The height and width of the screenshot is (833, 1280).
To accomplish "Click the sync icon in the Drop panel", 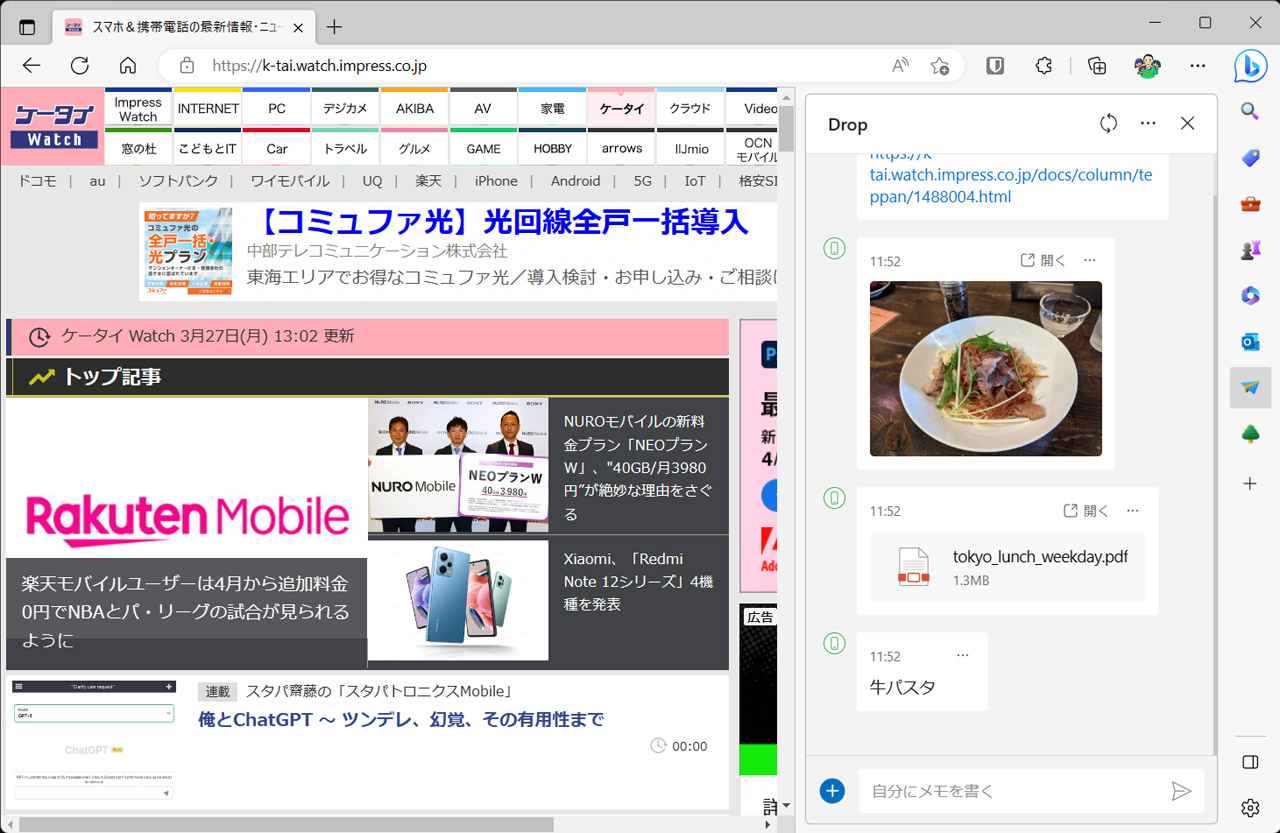I will 1108,123.
